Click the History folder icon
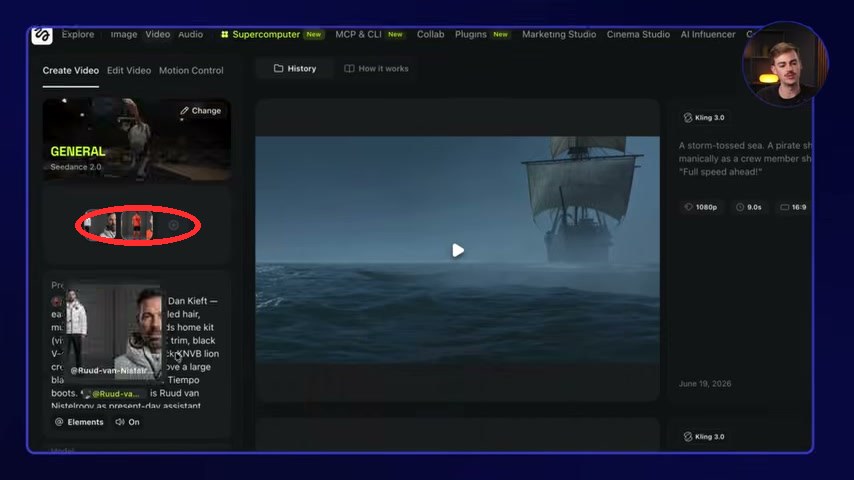Viewport: 854px width, 480px height. 278,69
